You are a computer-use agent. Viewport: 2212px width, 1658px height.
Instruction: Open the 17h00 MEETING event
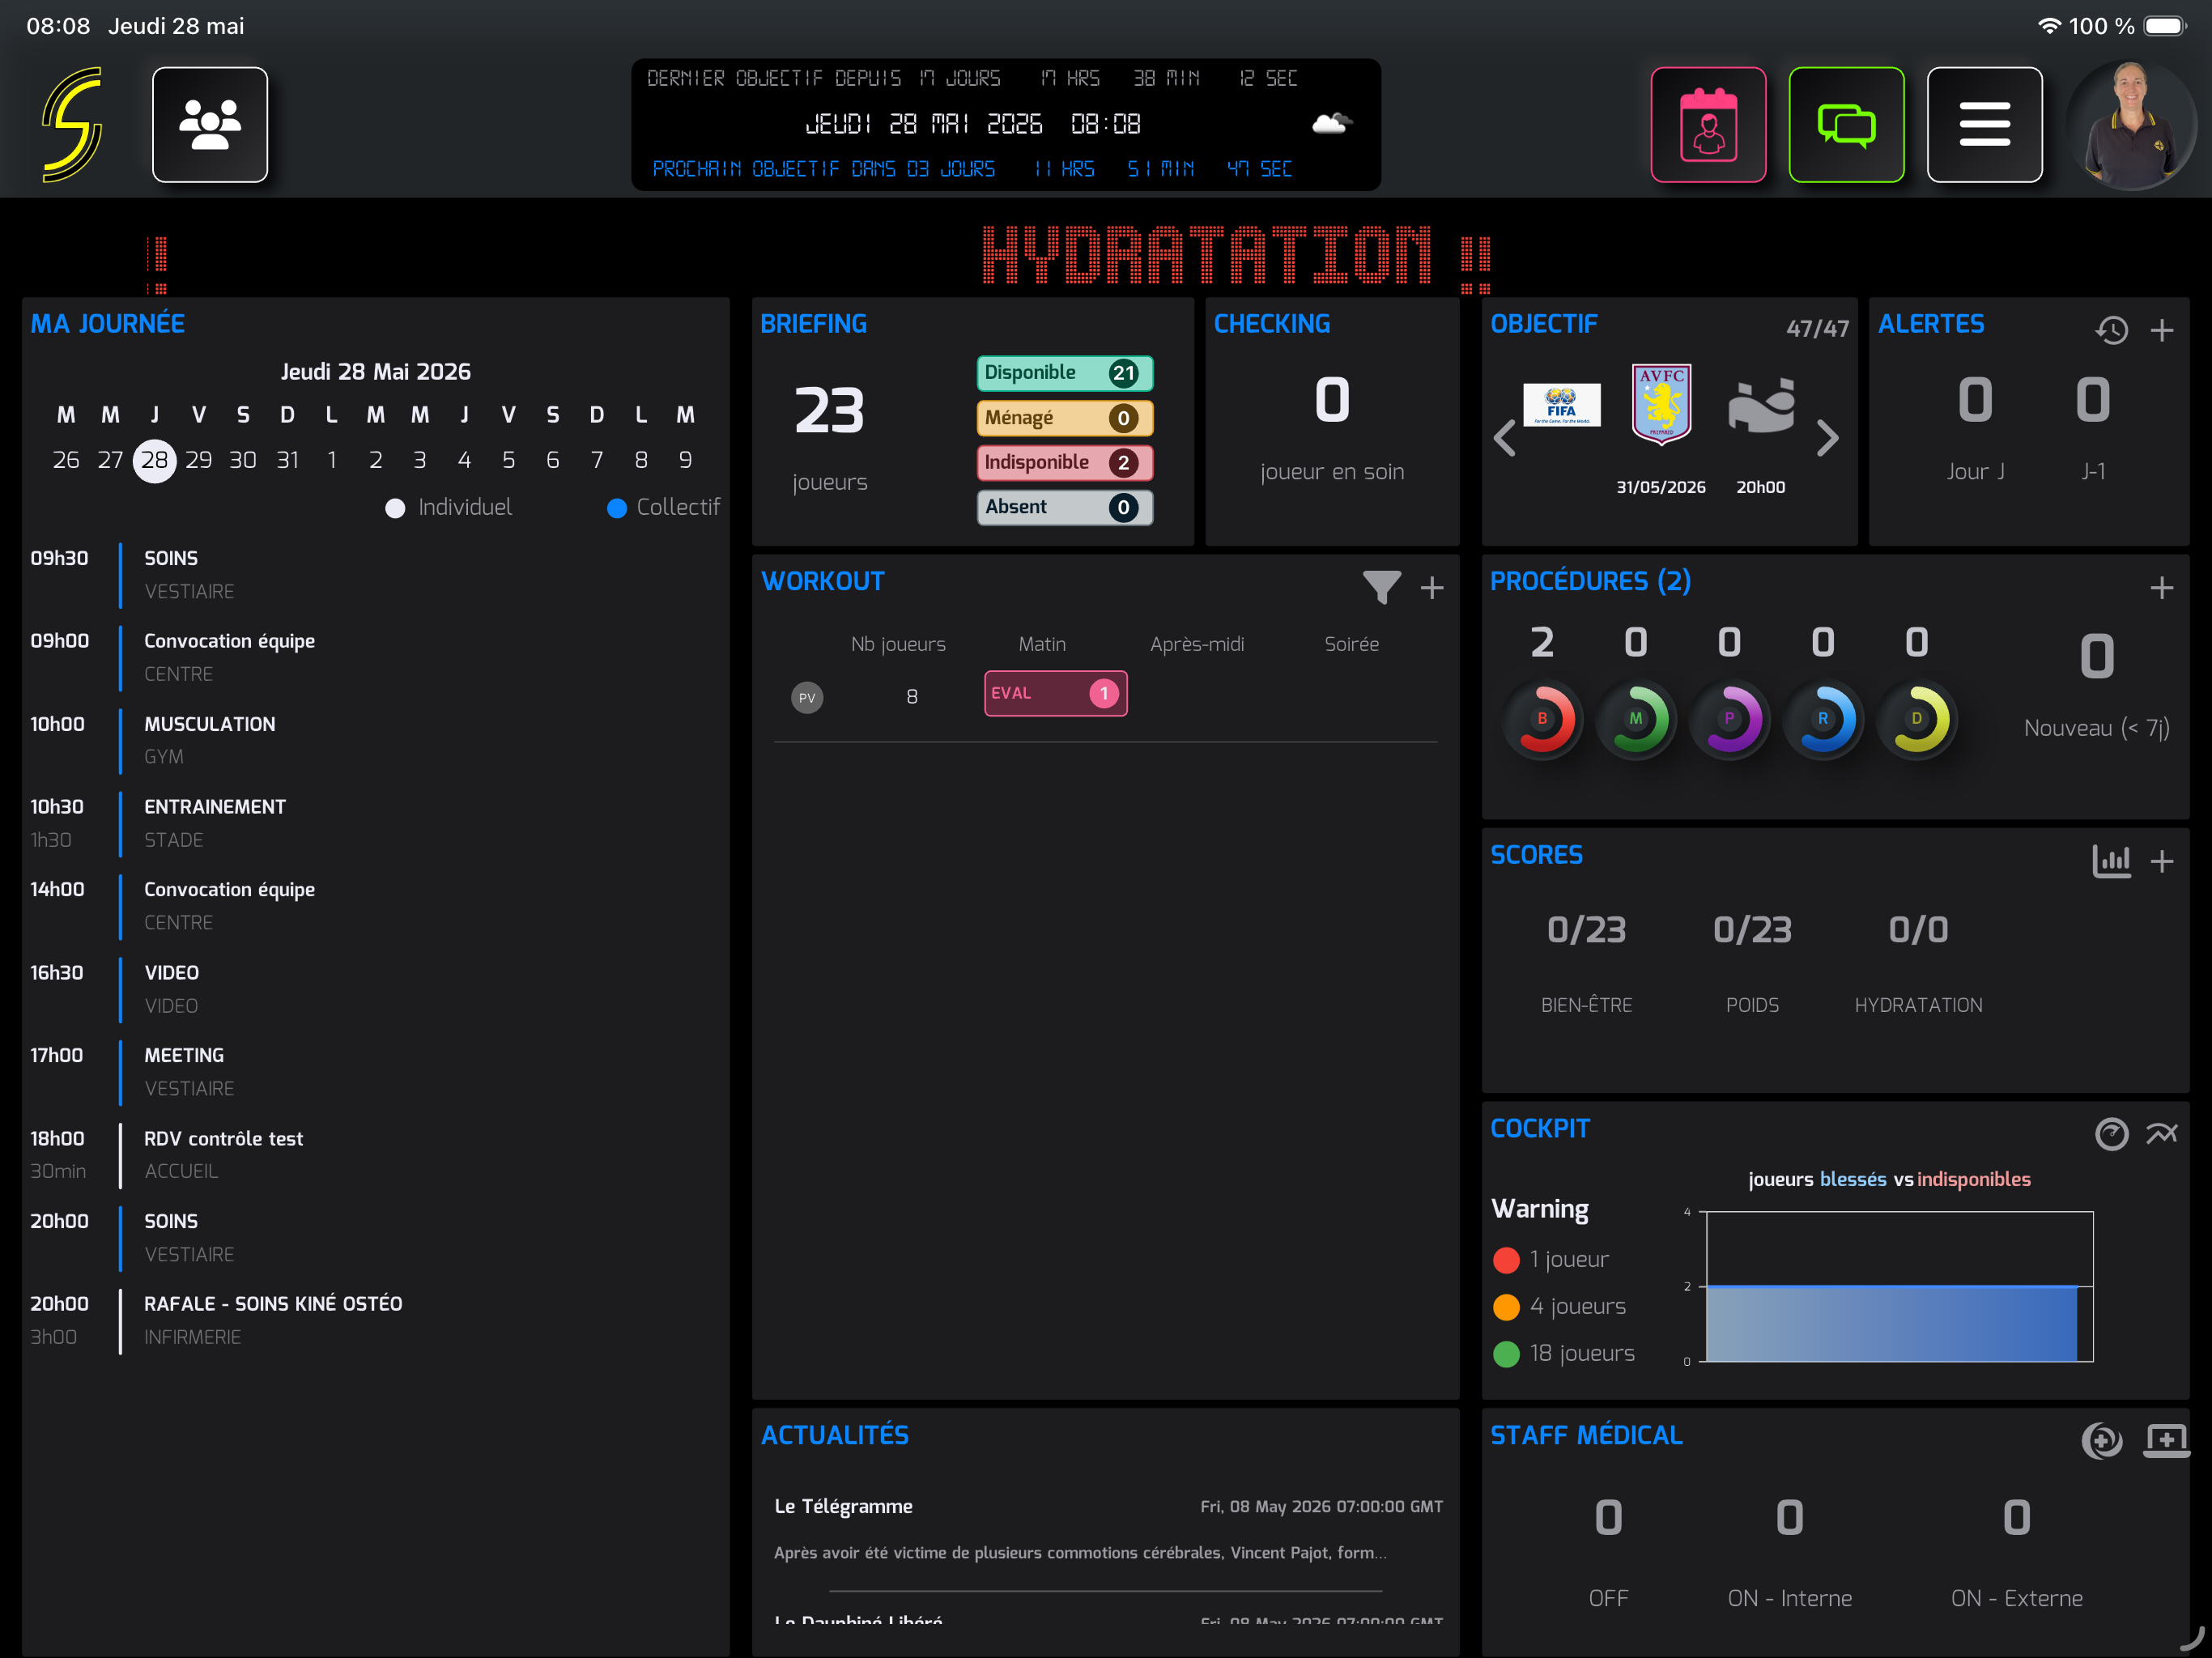375,1071
